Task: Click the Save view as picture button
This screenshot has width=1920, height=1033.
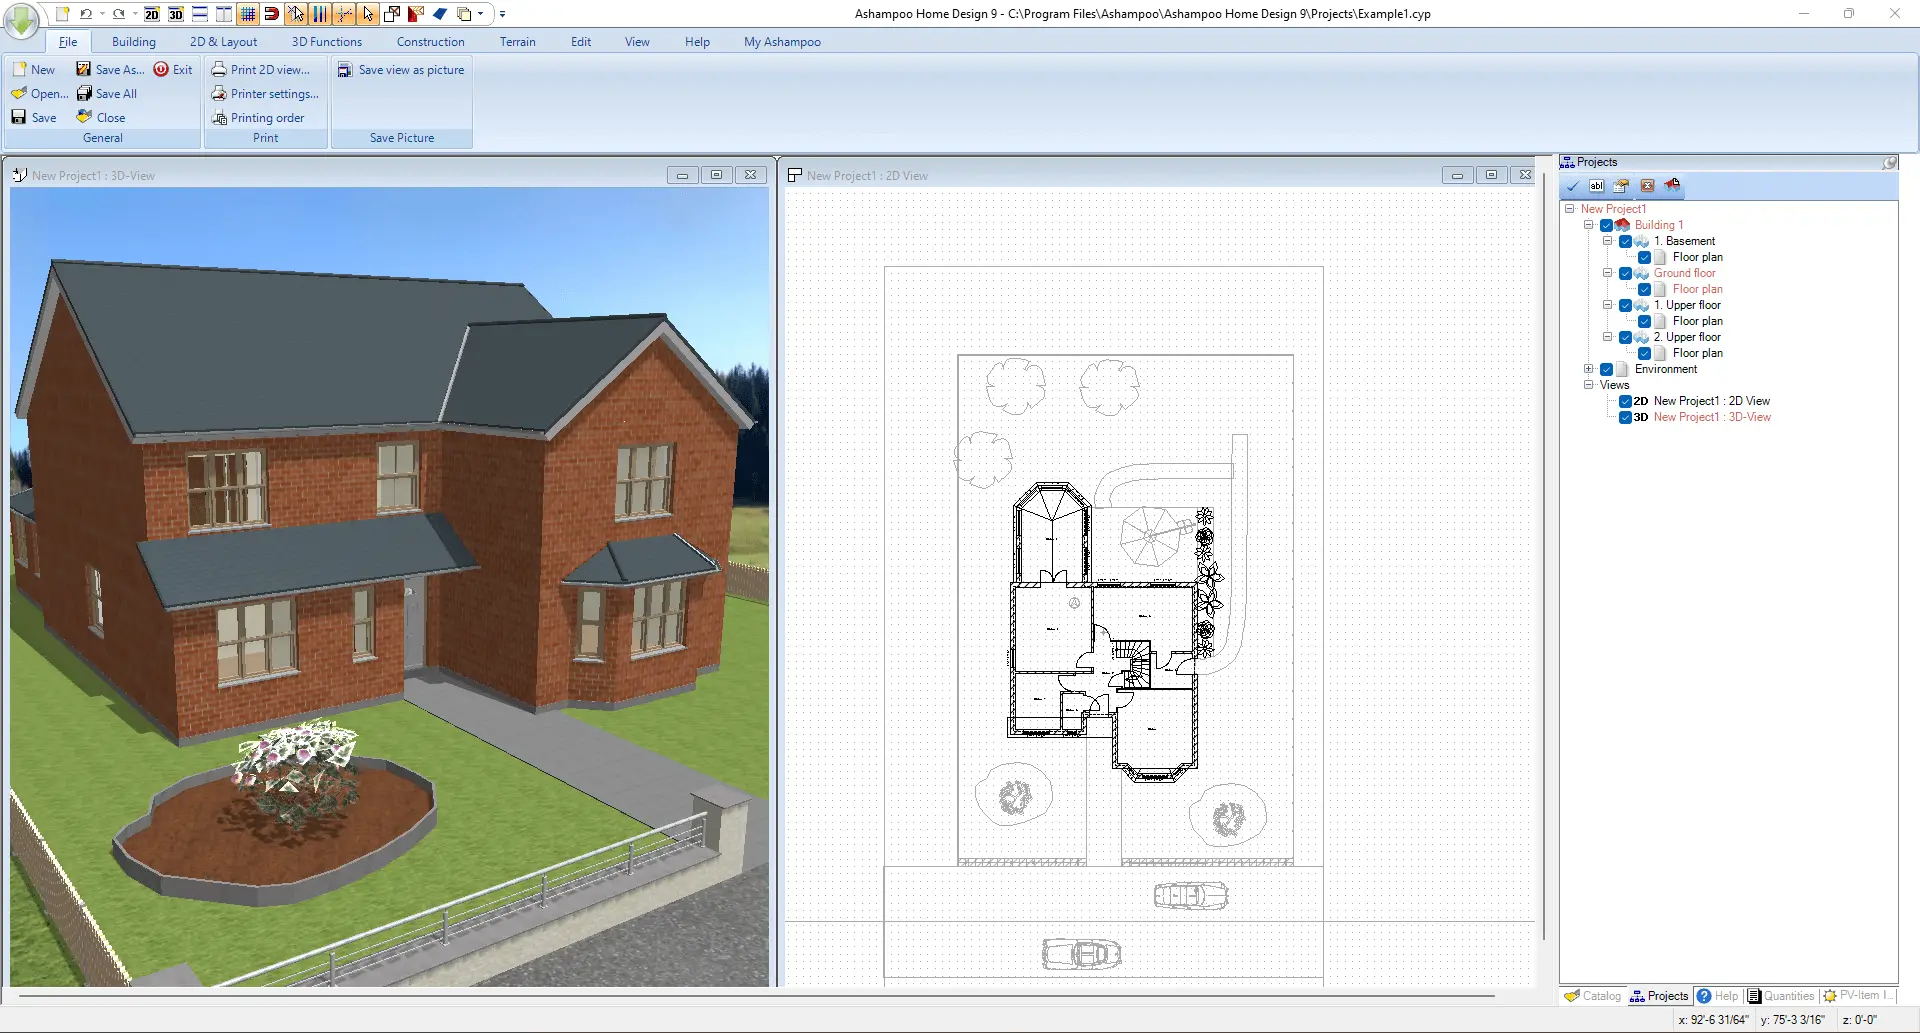Action: click(x=401, y=69)
